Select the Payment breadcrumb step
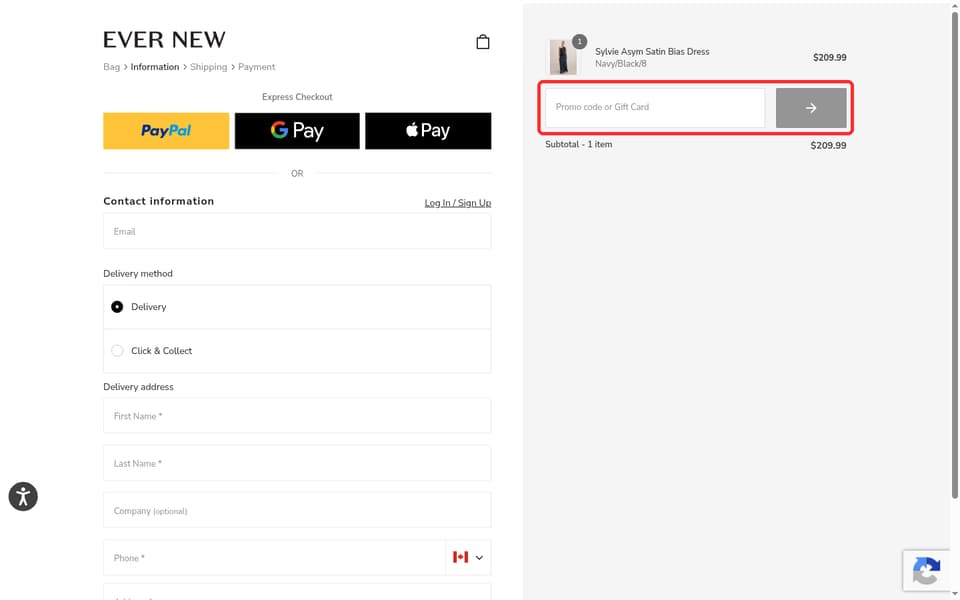Viewport: 960px width, 600px height. pos(257,67)
